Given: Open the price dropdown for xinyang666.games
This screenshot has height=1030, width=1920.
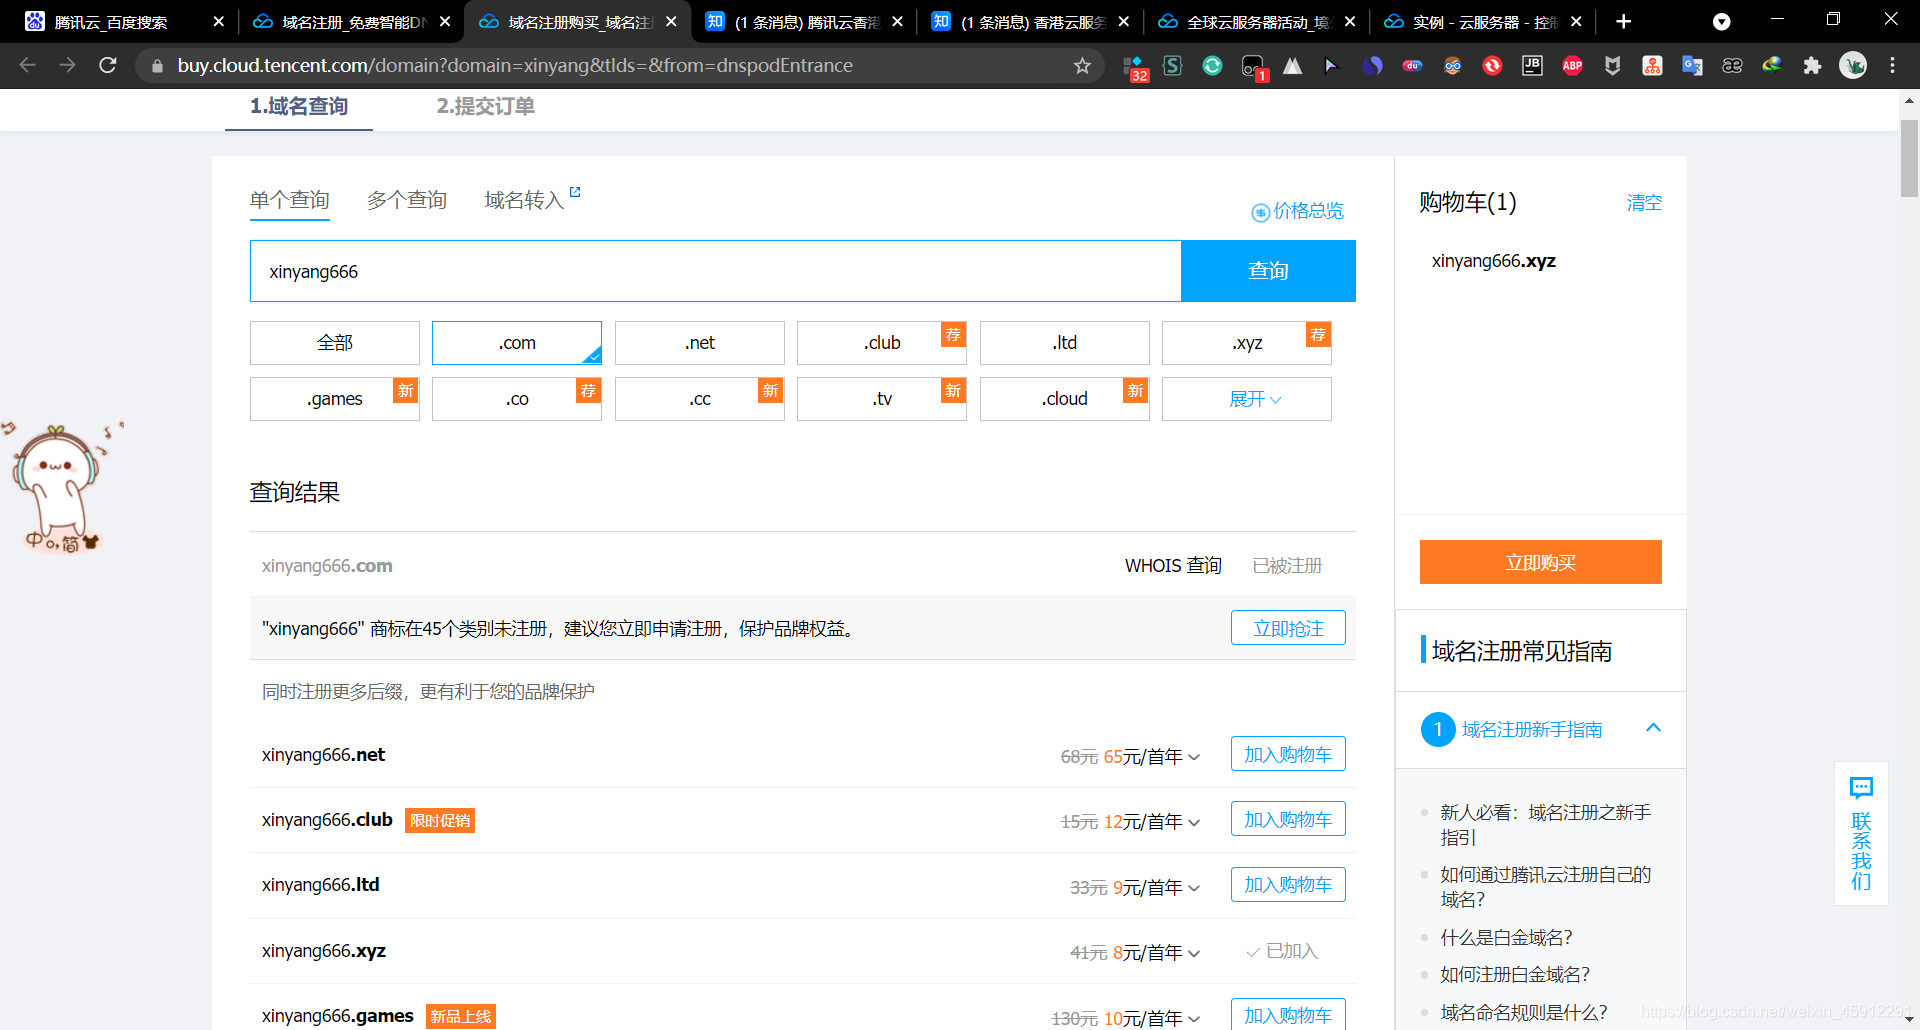Looking at the screenshot, I should tap(1194, 1019).
